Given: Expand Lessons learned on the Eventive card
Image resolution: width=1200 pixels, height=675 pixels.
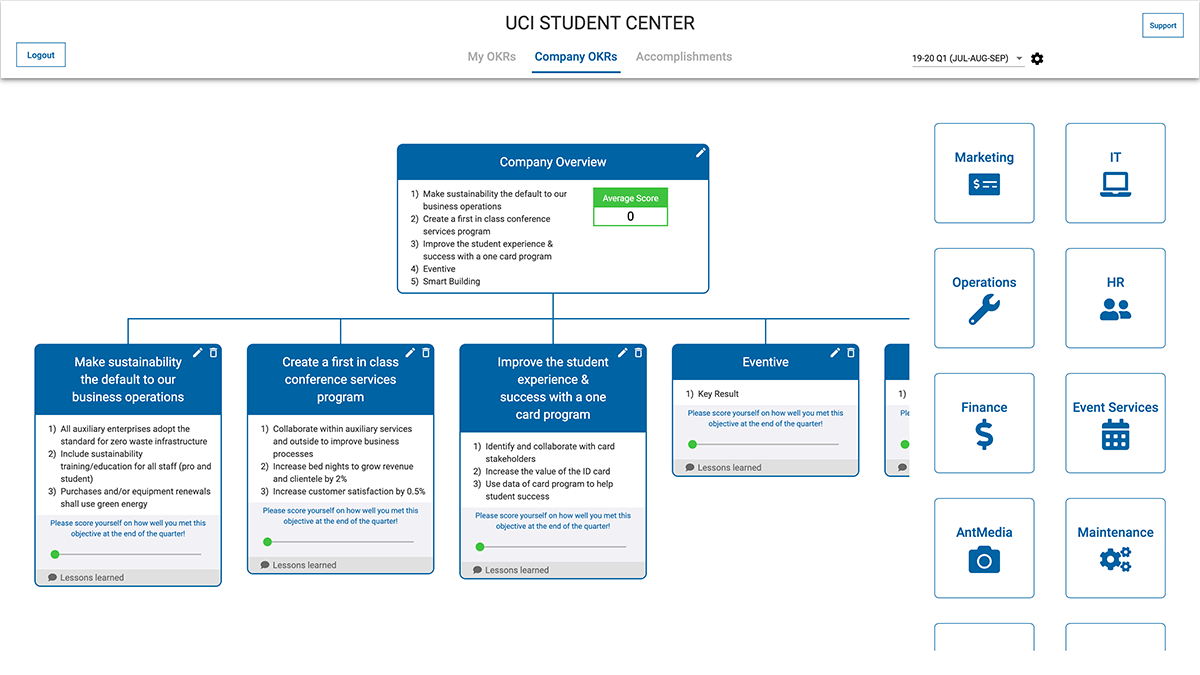Looking at the screenshot, I should 729,468.
